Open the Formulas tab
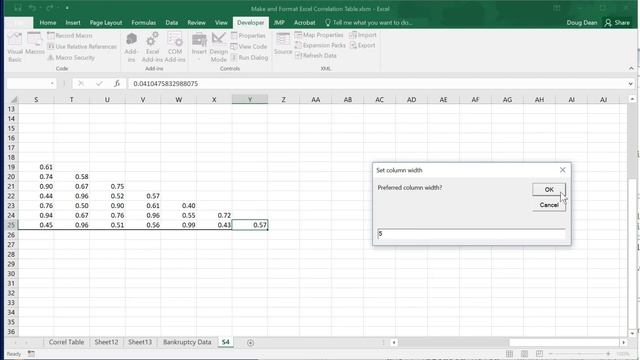The height and width of the screenshot is (360, 640). [143, 23]
